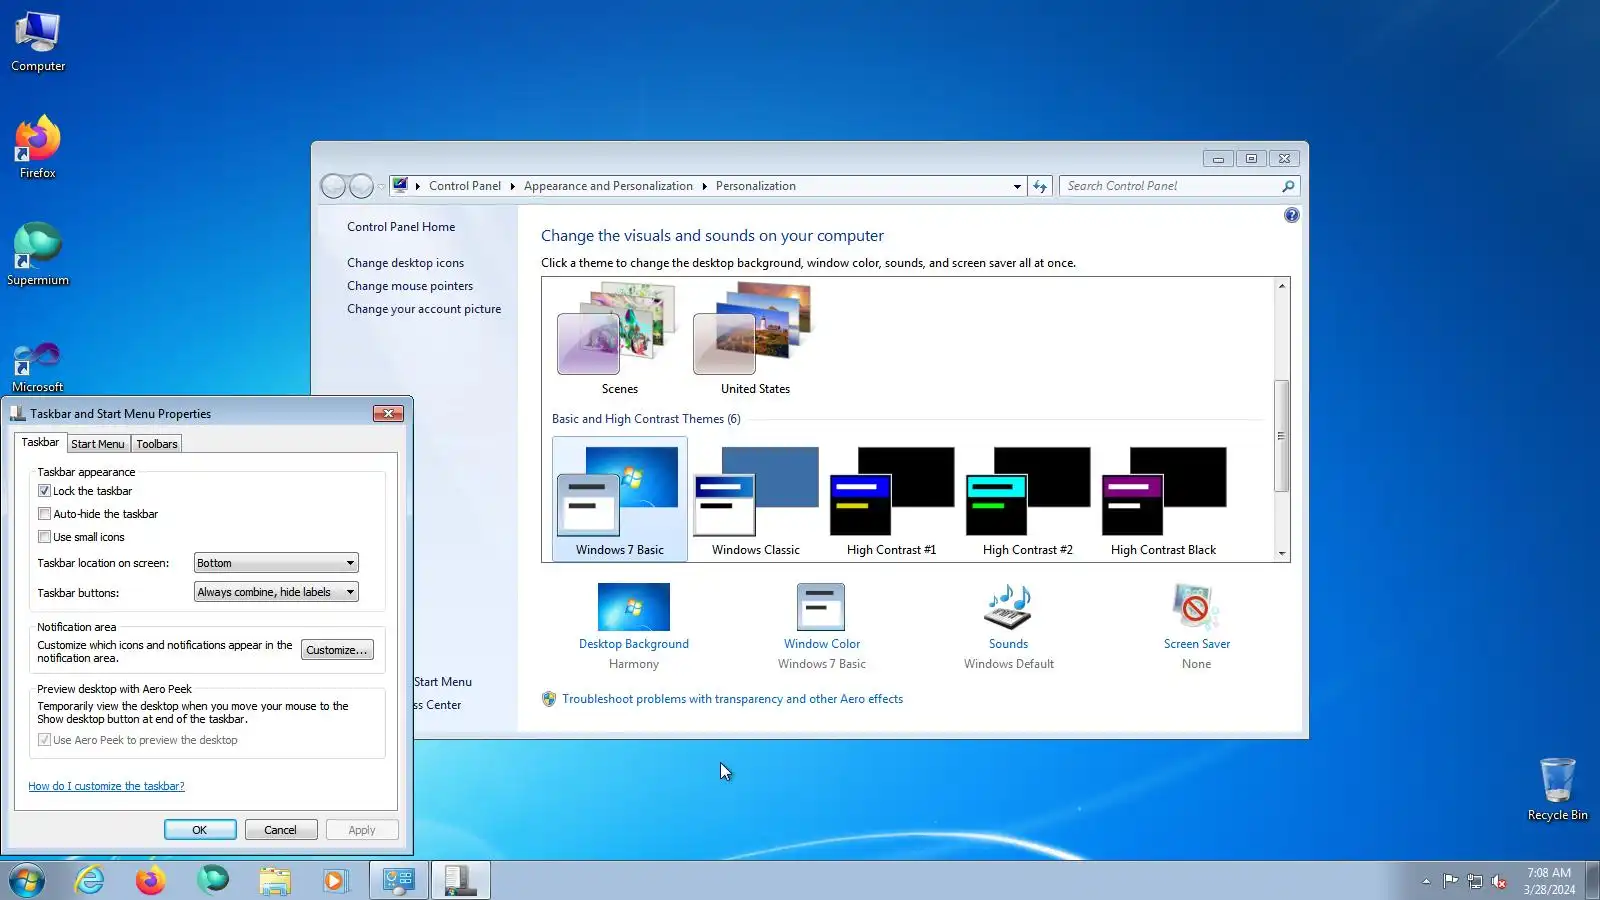Image resolution: width=1600 pixels, height=900 pixels.
Task: Click Cancel in Taskbar Properties dialog
Action: [280, 830]
